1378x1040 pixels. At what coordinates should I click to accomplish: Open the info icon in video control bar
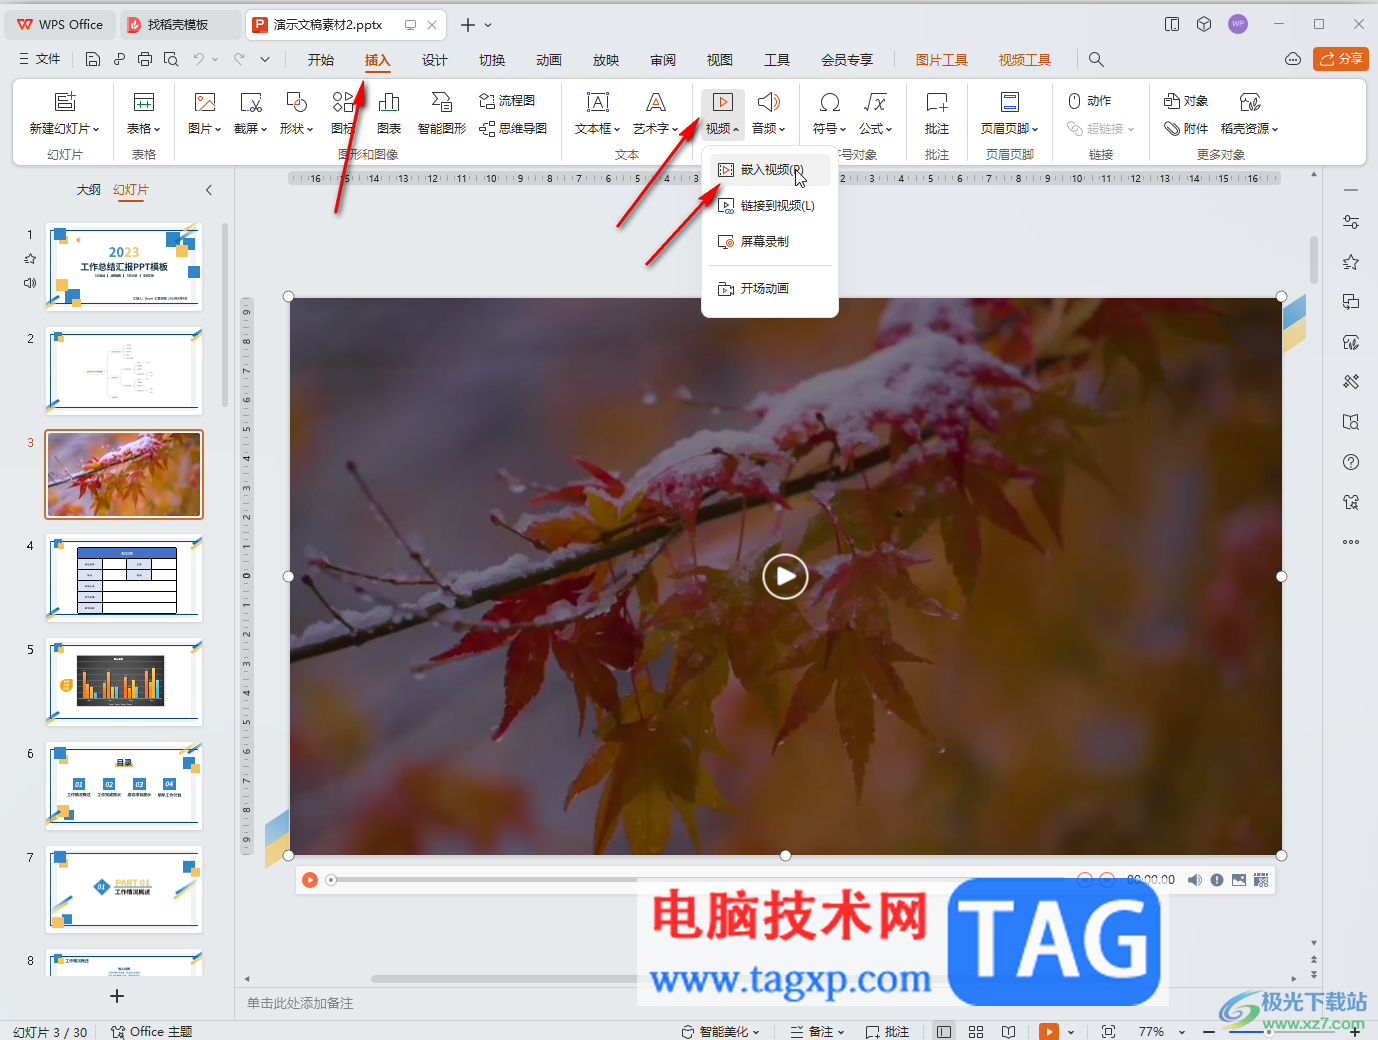click(1217, 880)
